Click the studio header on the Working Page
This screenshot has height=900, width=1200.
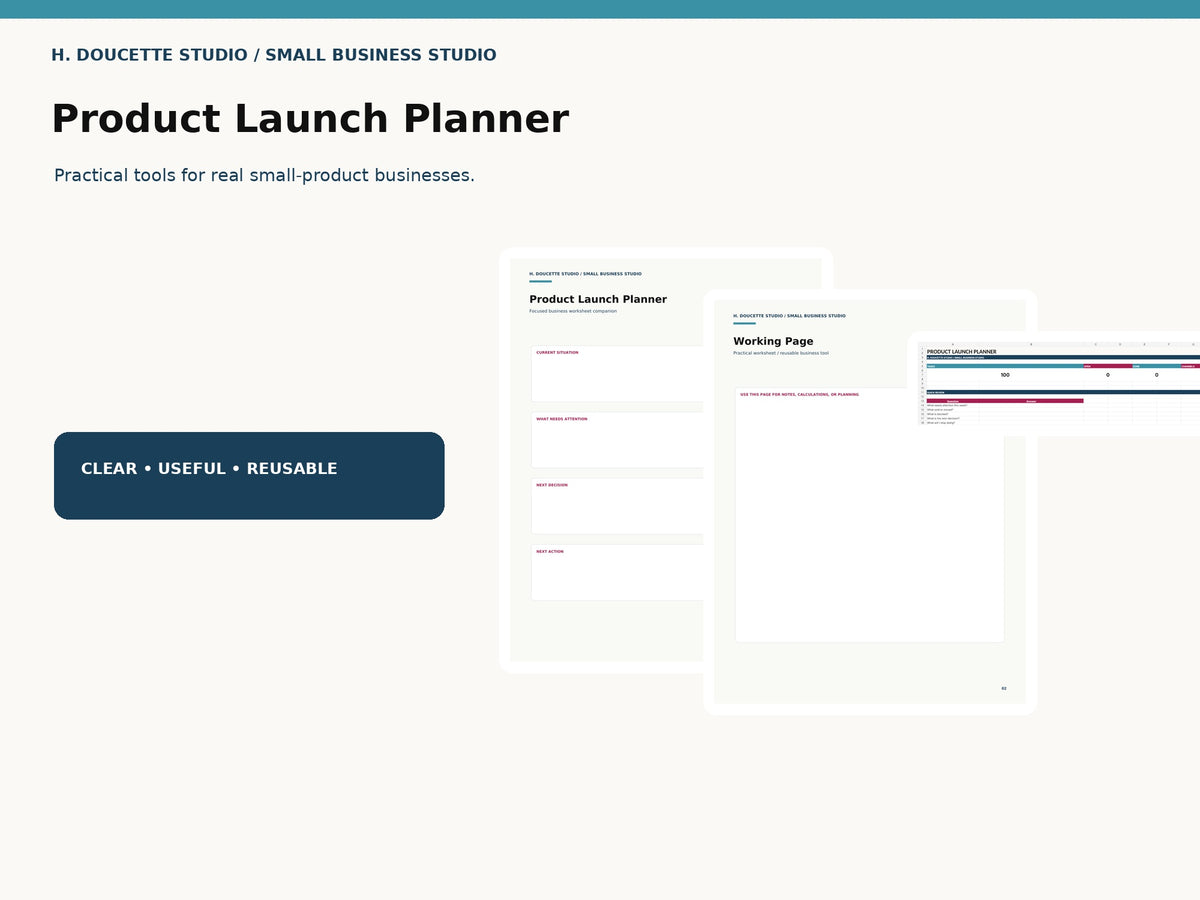click(x=789, y=316)
